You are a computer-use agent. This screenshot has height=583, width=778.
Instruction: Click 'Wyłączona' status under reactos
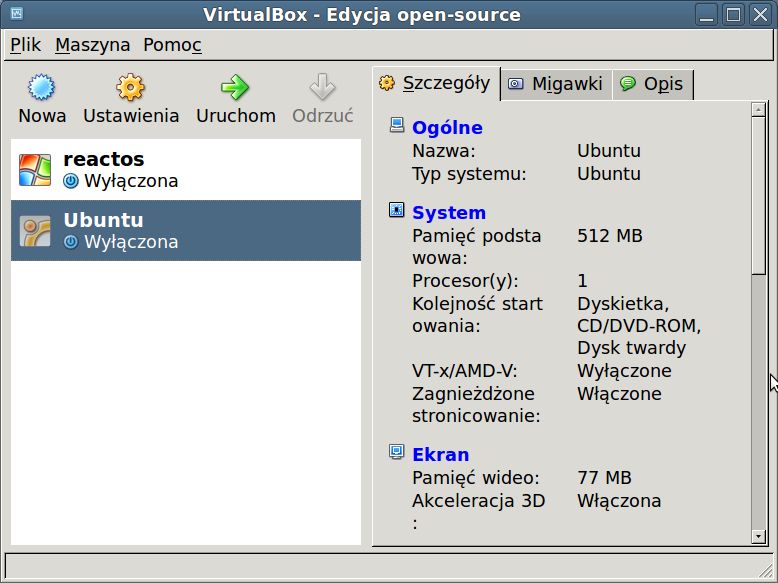131,182
